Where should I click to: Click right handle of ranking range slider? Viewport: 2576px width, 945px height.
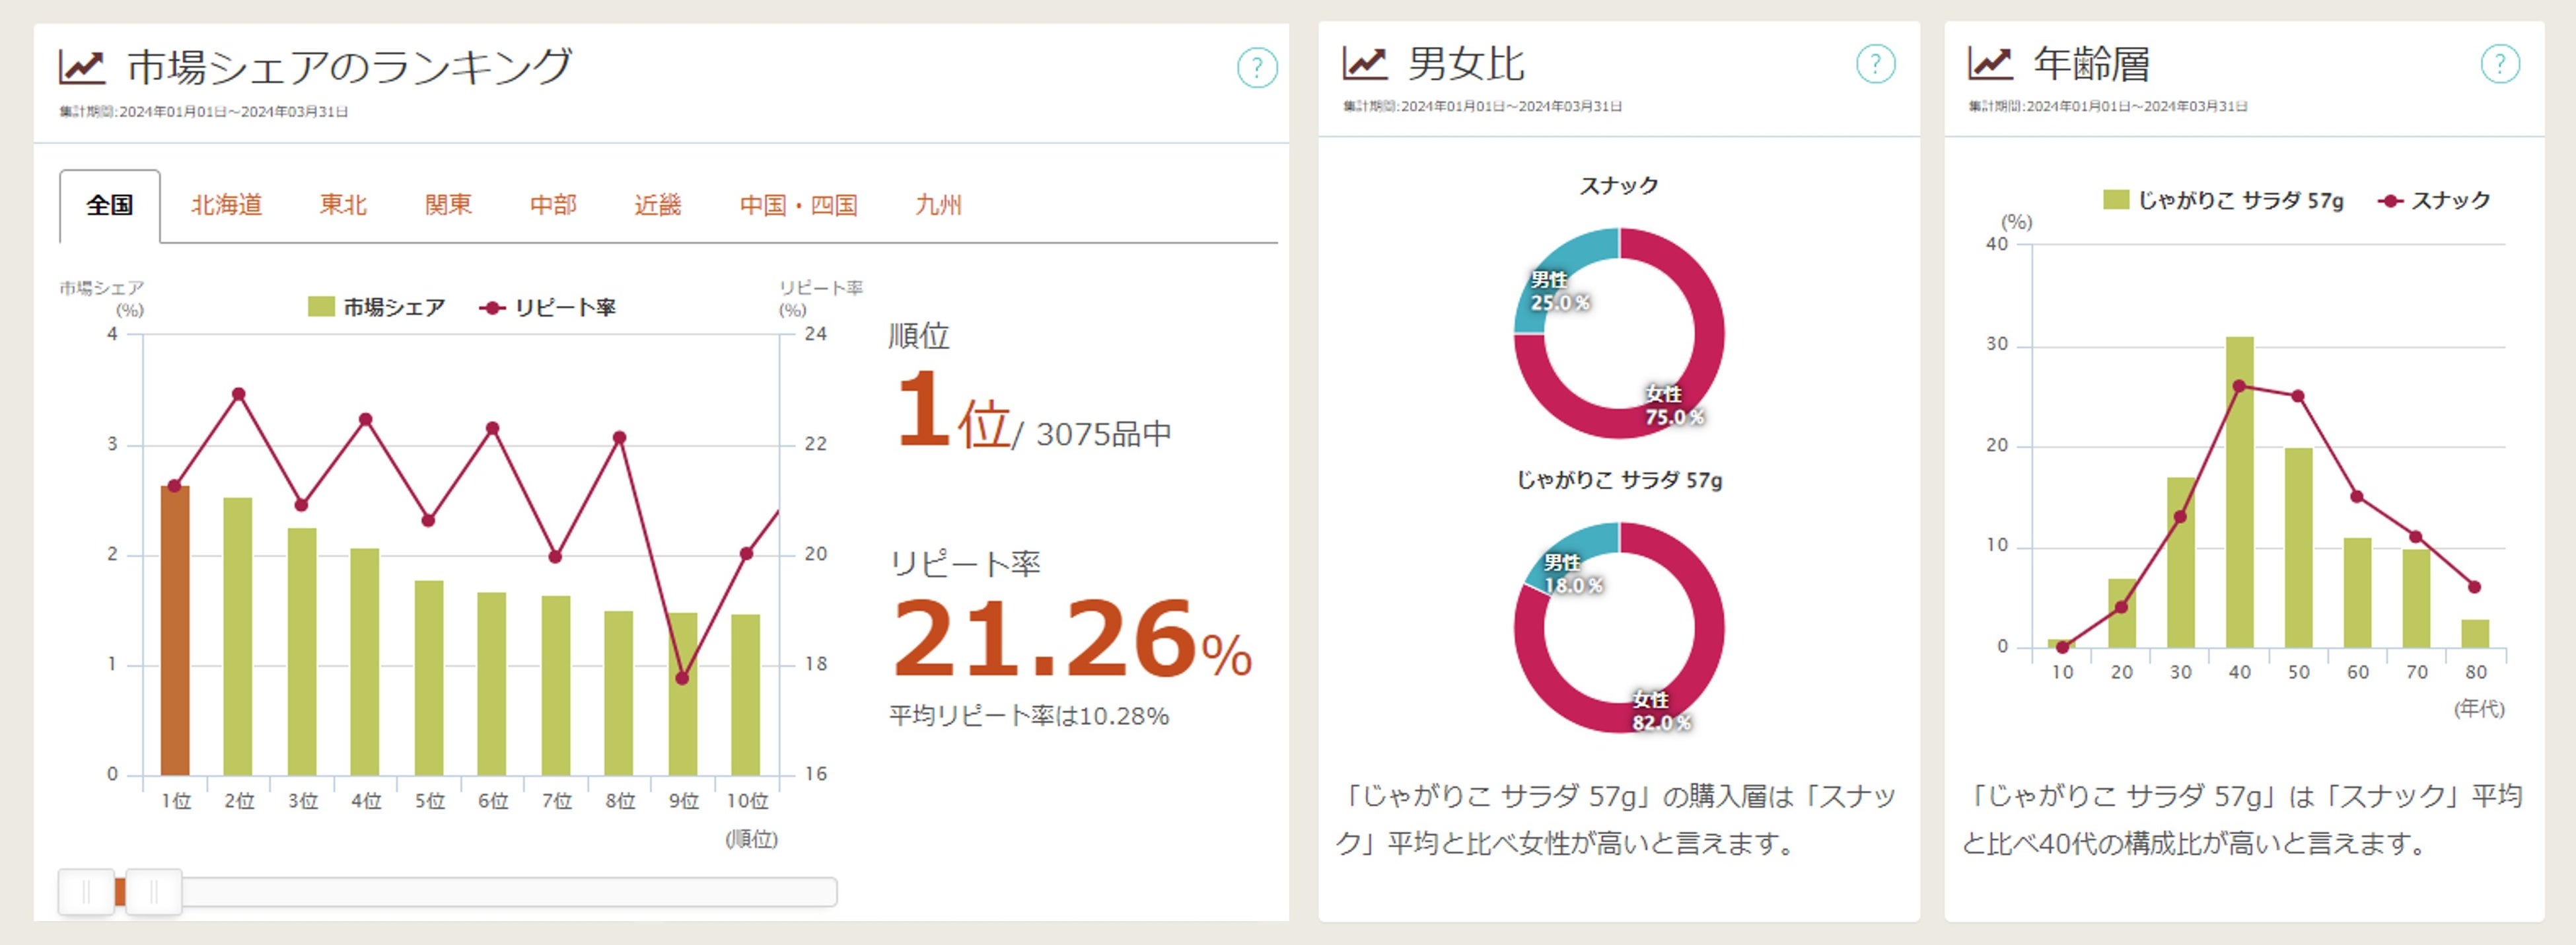click(154, 892)
